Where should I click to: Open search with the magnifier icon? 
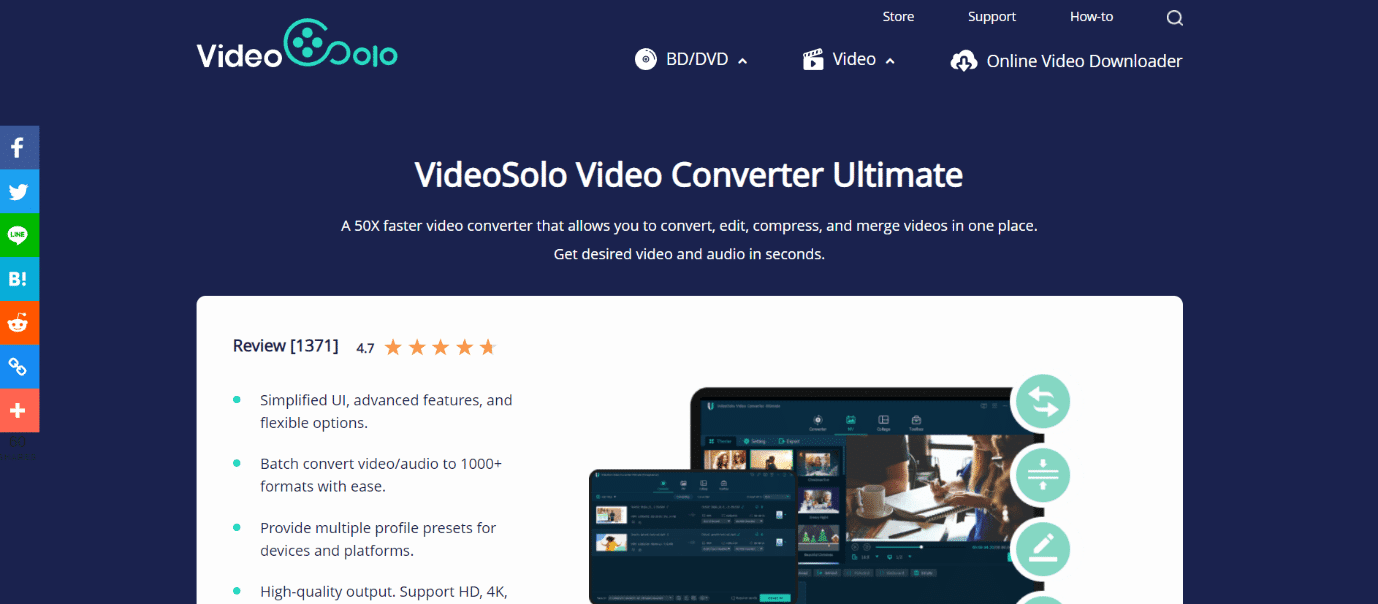(1174, 17)
